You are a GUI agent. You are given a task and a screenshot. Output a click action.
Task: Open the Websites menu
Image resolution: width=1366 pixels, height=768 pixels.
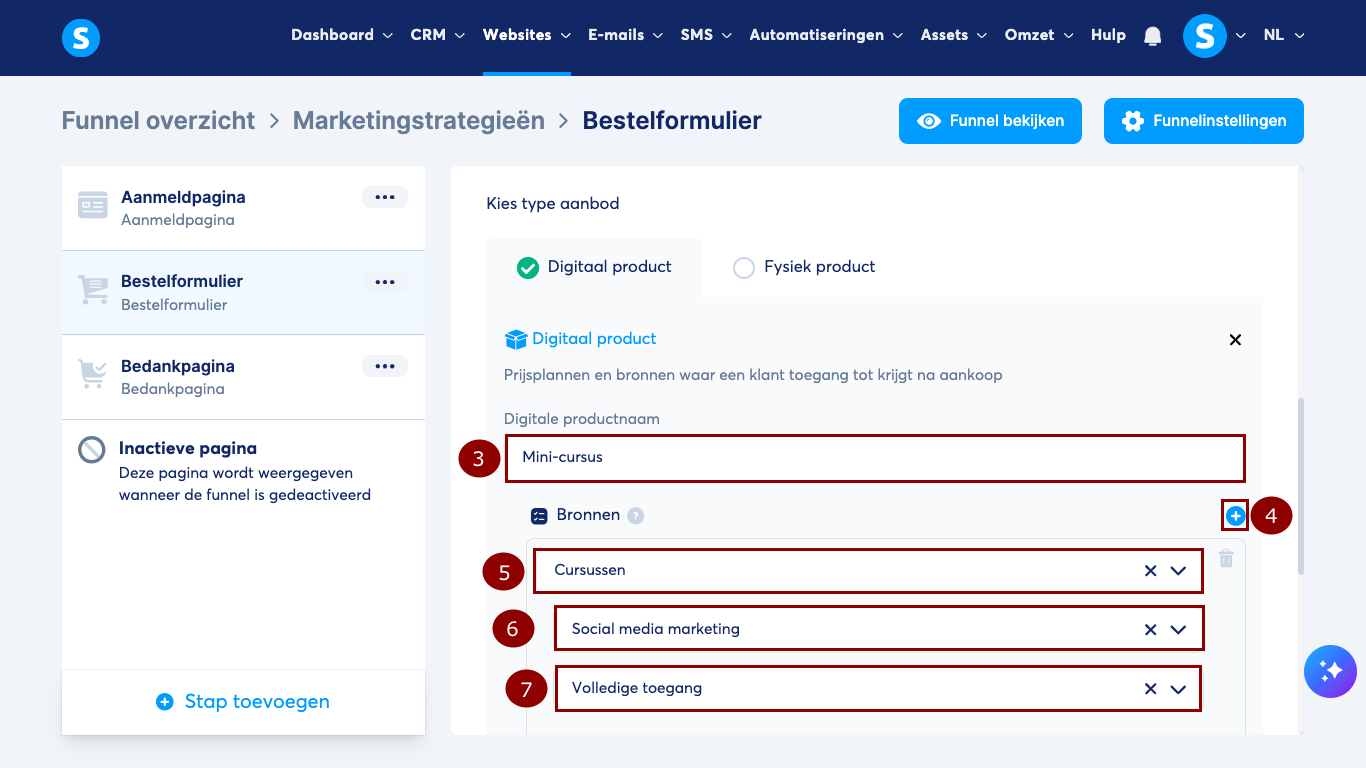pos(527,35)
